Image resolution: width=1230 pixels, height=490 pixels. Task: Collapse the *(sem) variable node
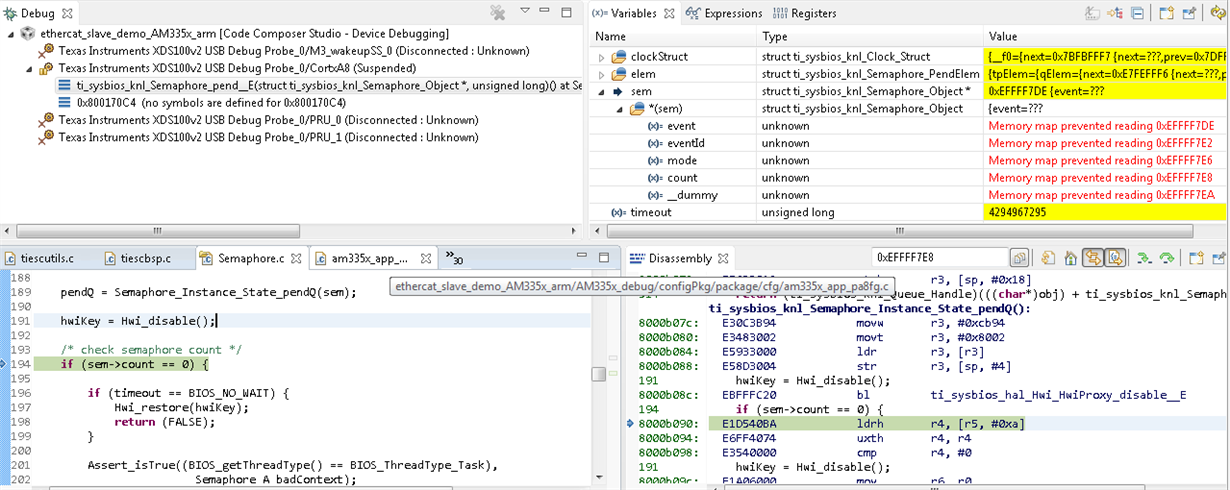tap(619, 109)
